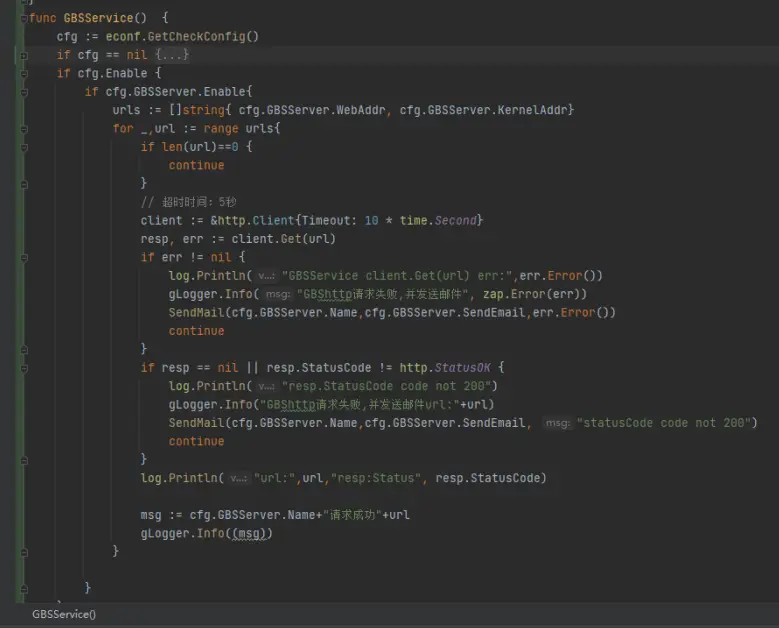Collapse the 'if cfg.Enable' block in gutter
The width and height of the screenshot is (779, 628).
tap(22, 73)
